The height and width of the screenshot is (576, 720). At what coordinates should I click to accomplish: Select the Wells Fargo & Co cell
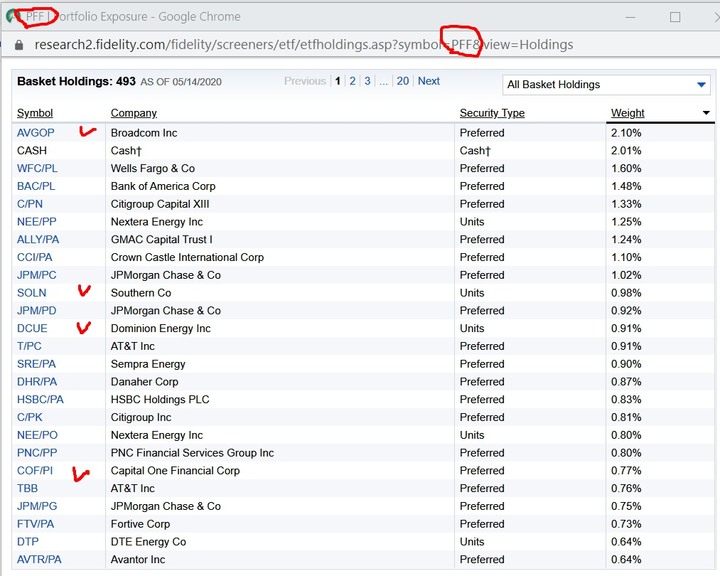coord(153,168)
